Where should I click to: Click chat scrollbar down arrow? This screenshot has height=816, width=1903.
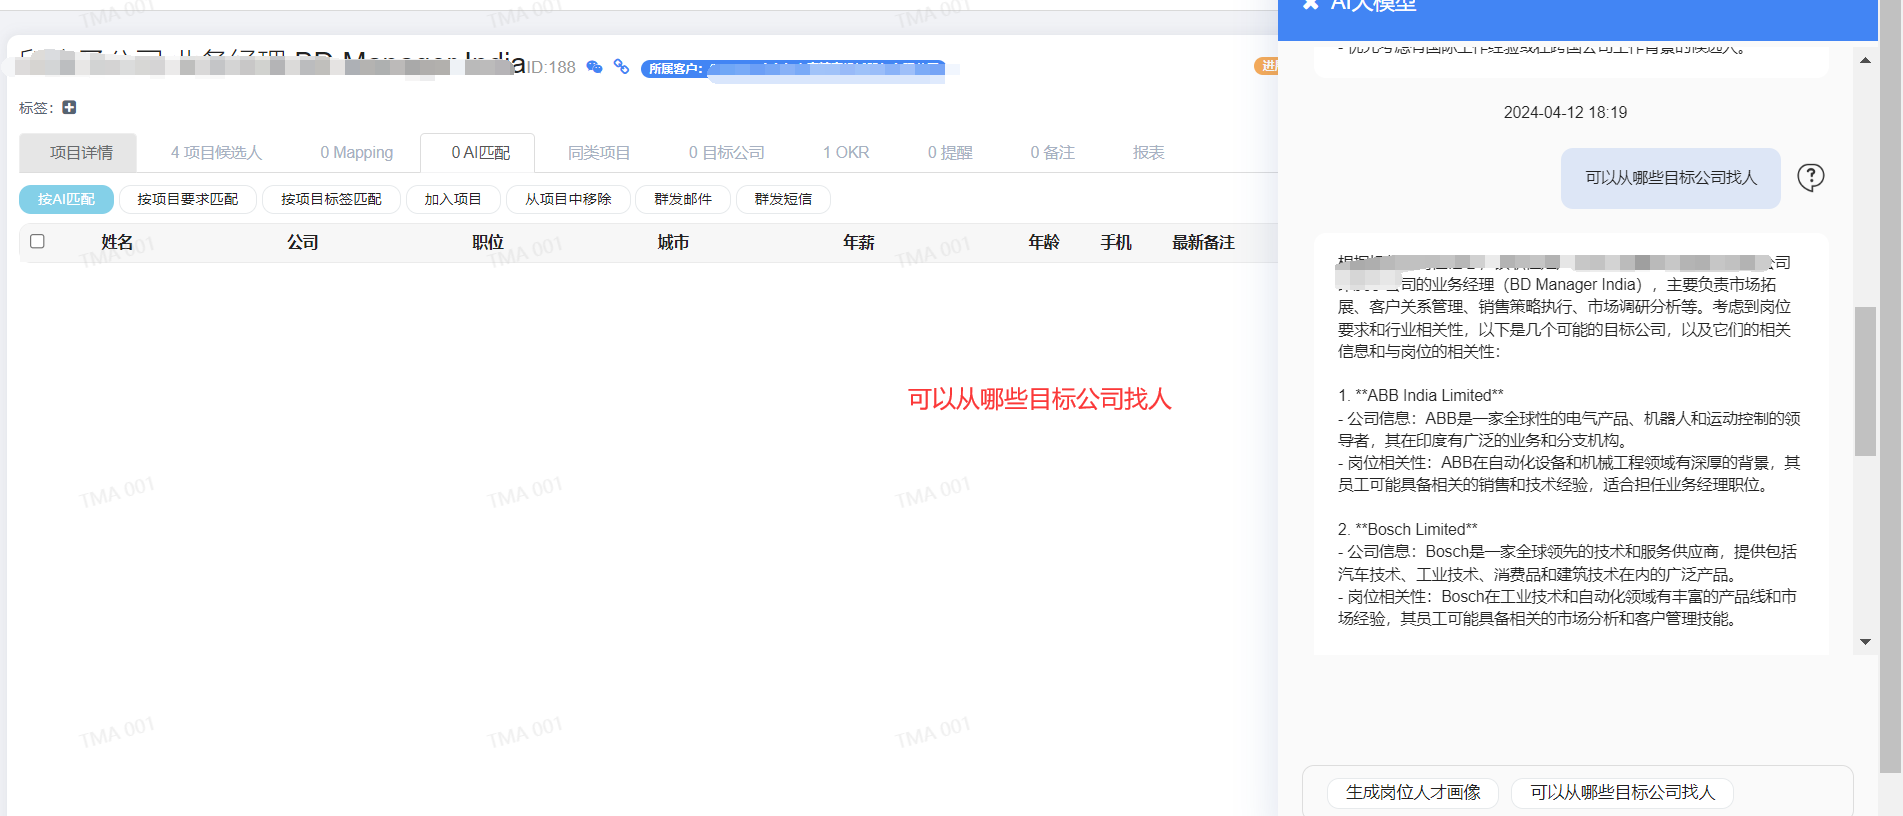pos(1865,642)
